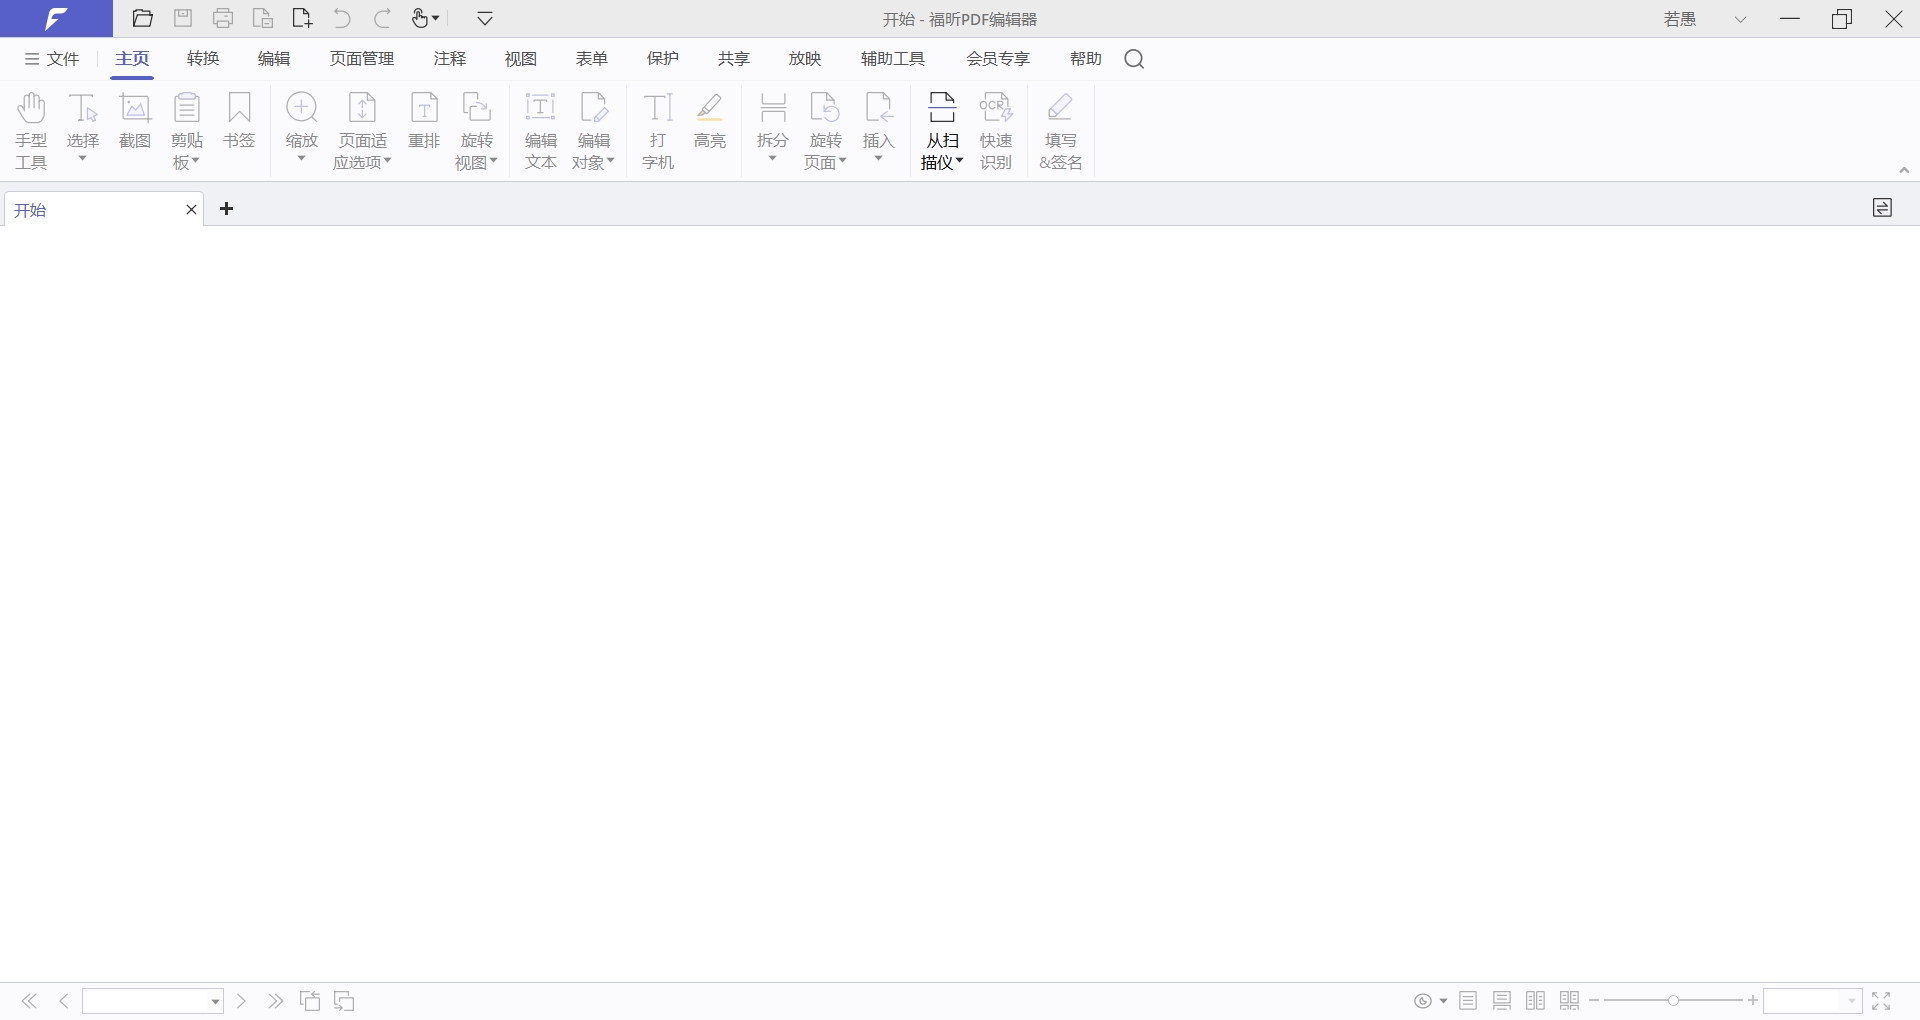Enable single page view mode
Screen dimensions: 1920x1020
click(1468, 1001)
